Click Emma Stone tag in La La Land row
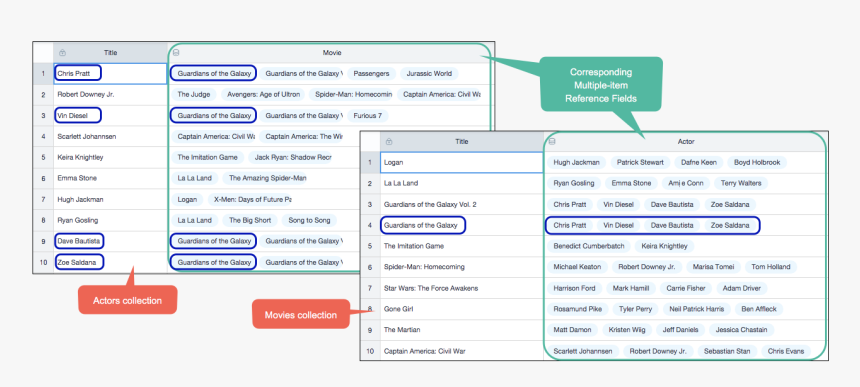This screenshot has height=387, width=860. pyautogui.click(x=631, y=183)
